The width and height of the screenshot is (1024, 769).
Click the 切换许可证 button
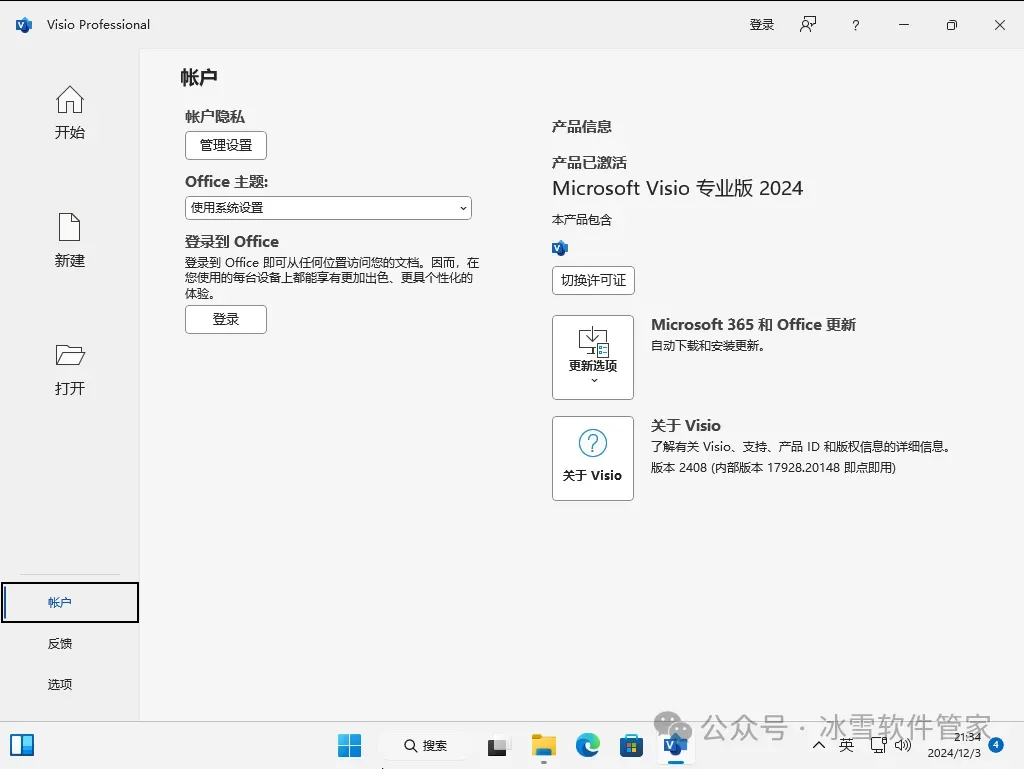point(593,280)
